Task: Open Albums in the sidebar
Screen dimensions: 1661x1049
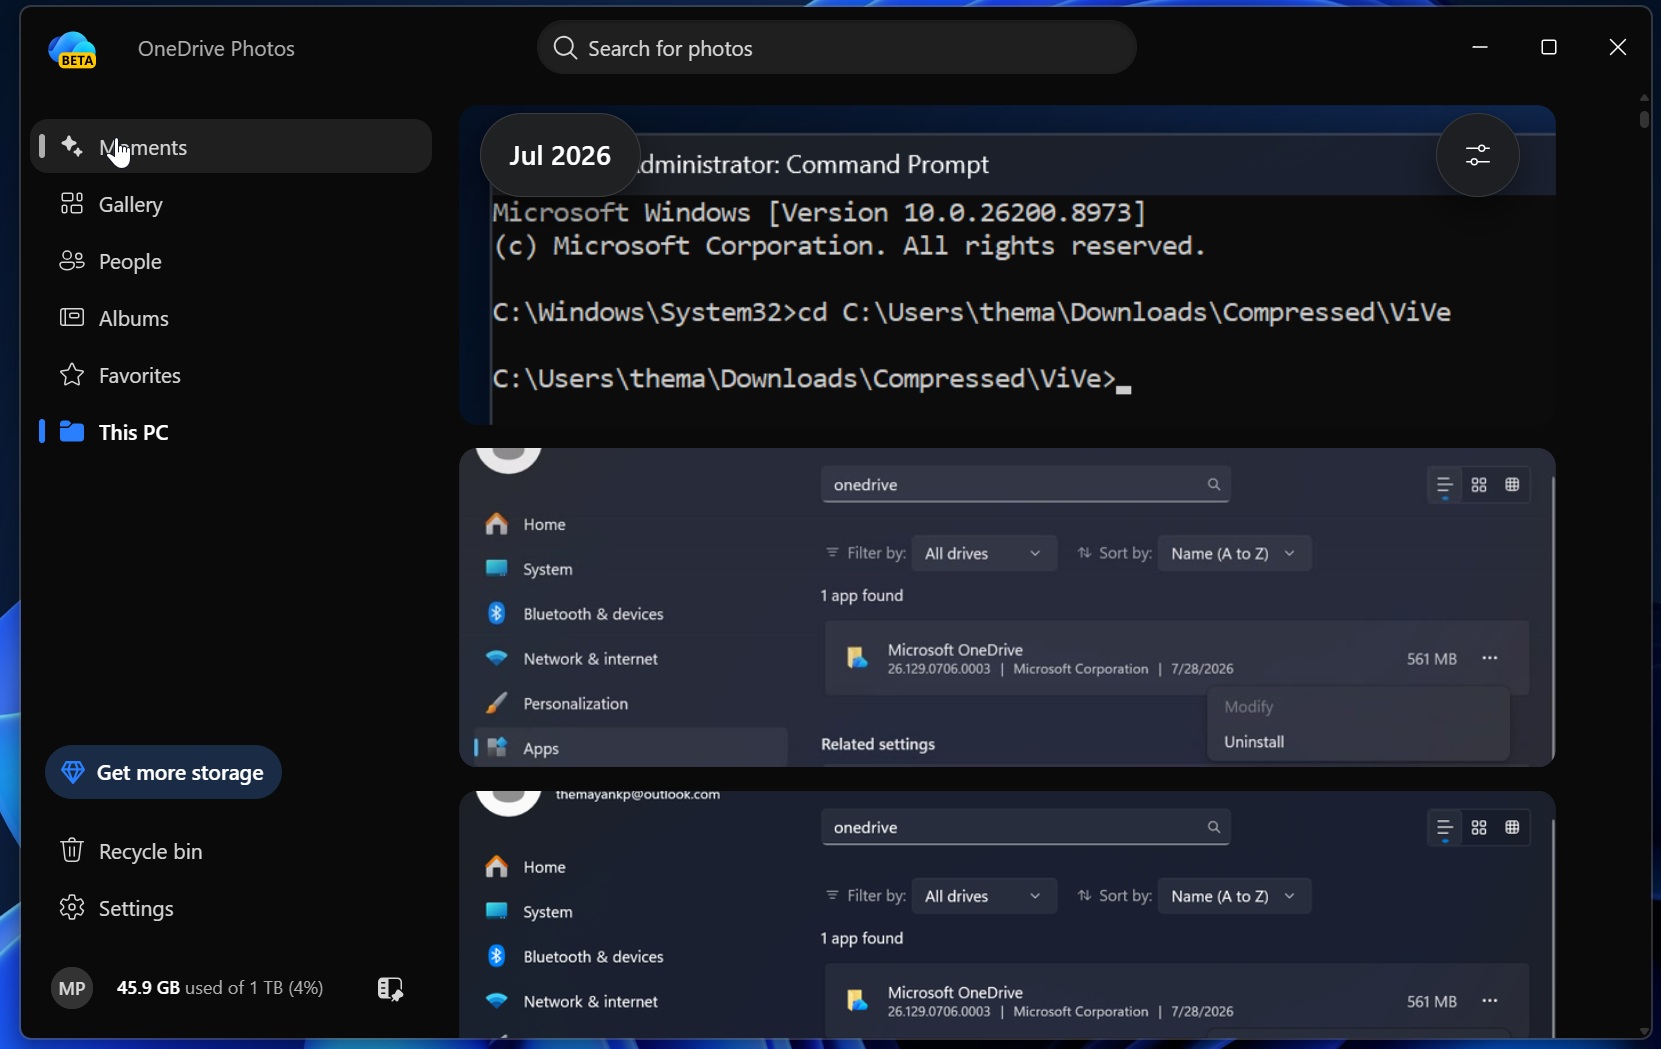Action: [x=231, y=318]
